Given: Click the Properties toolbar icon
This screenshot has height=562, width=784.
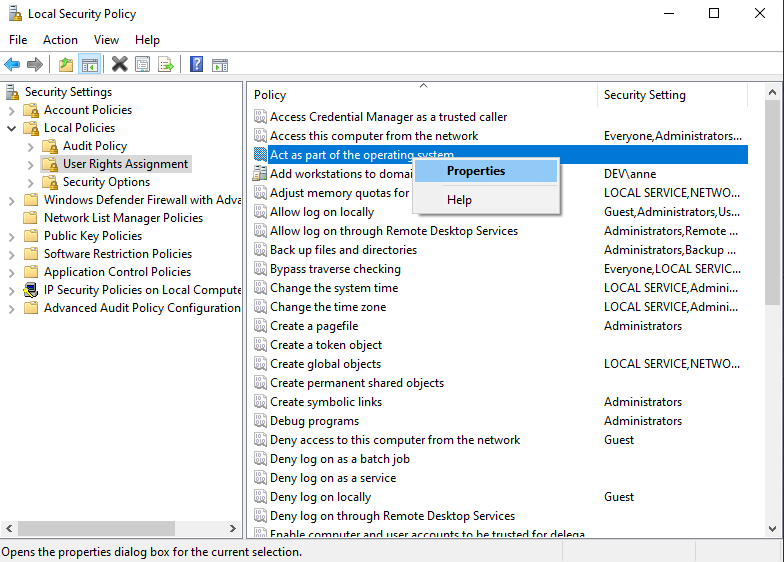Looking at the screenshot, I should (x=143, y=65).
